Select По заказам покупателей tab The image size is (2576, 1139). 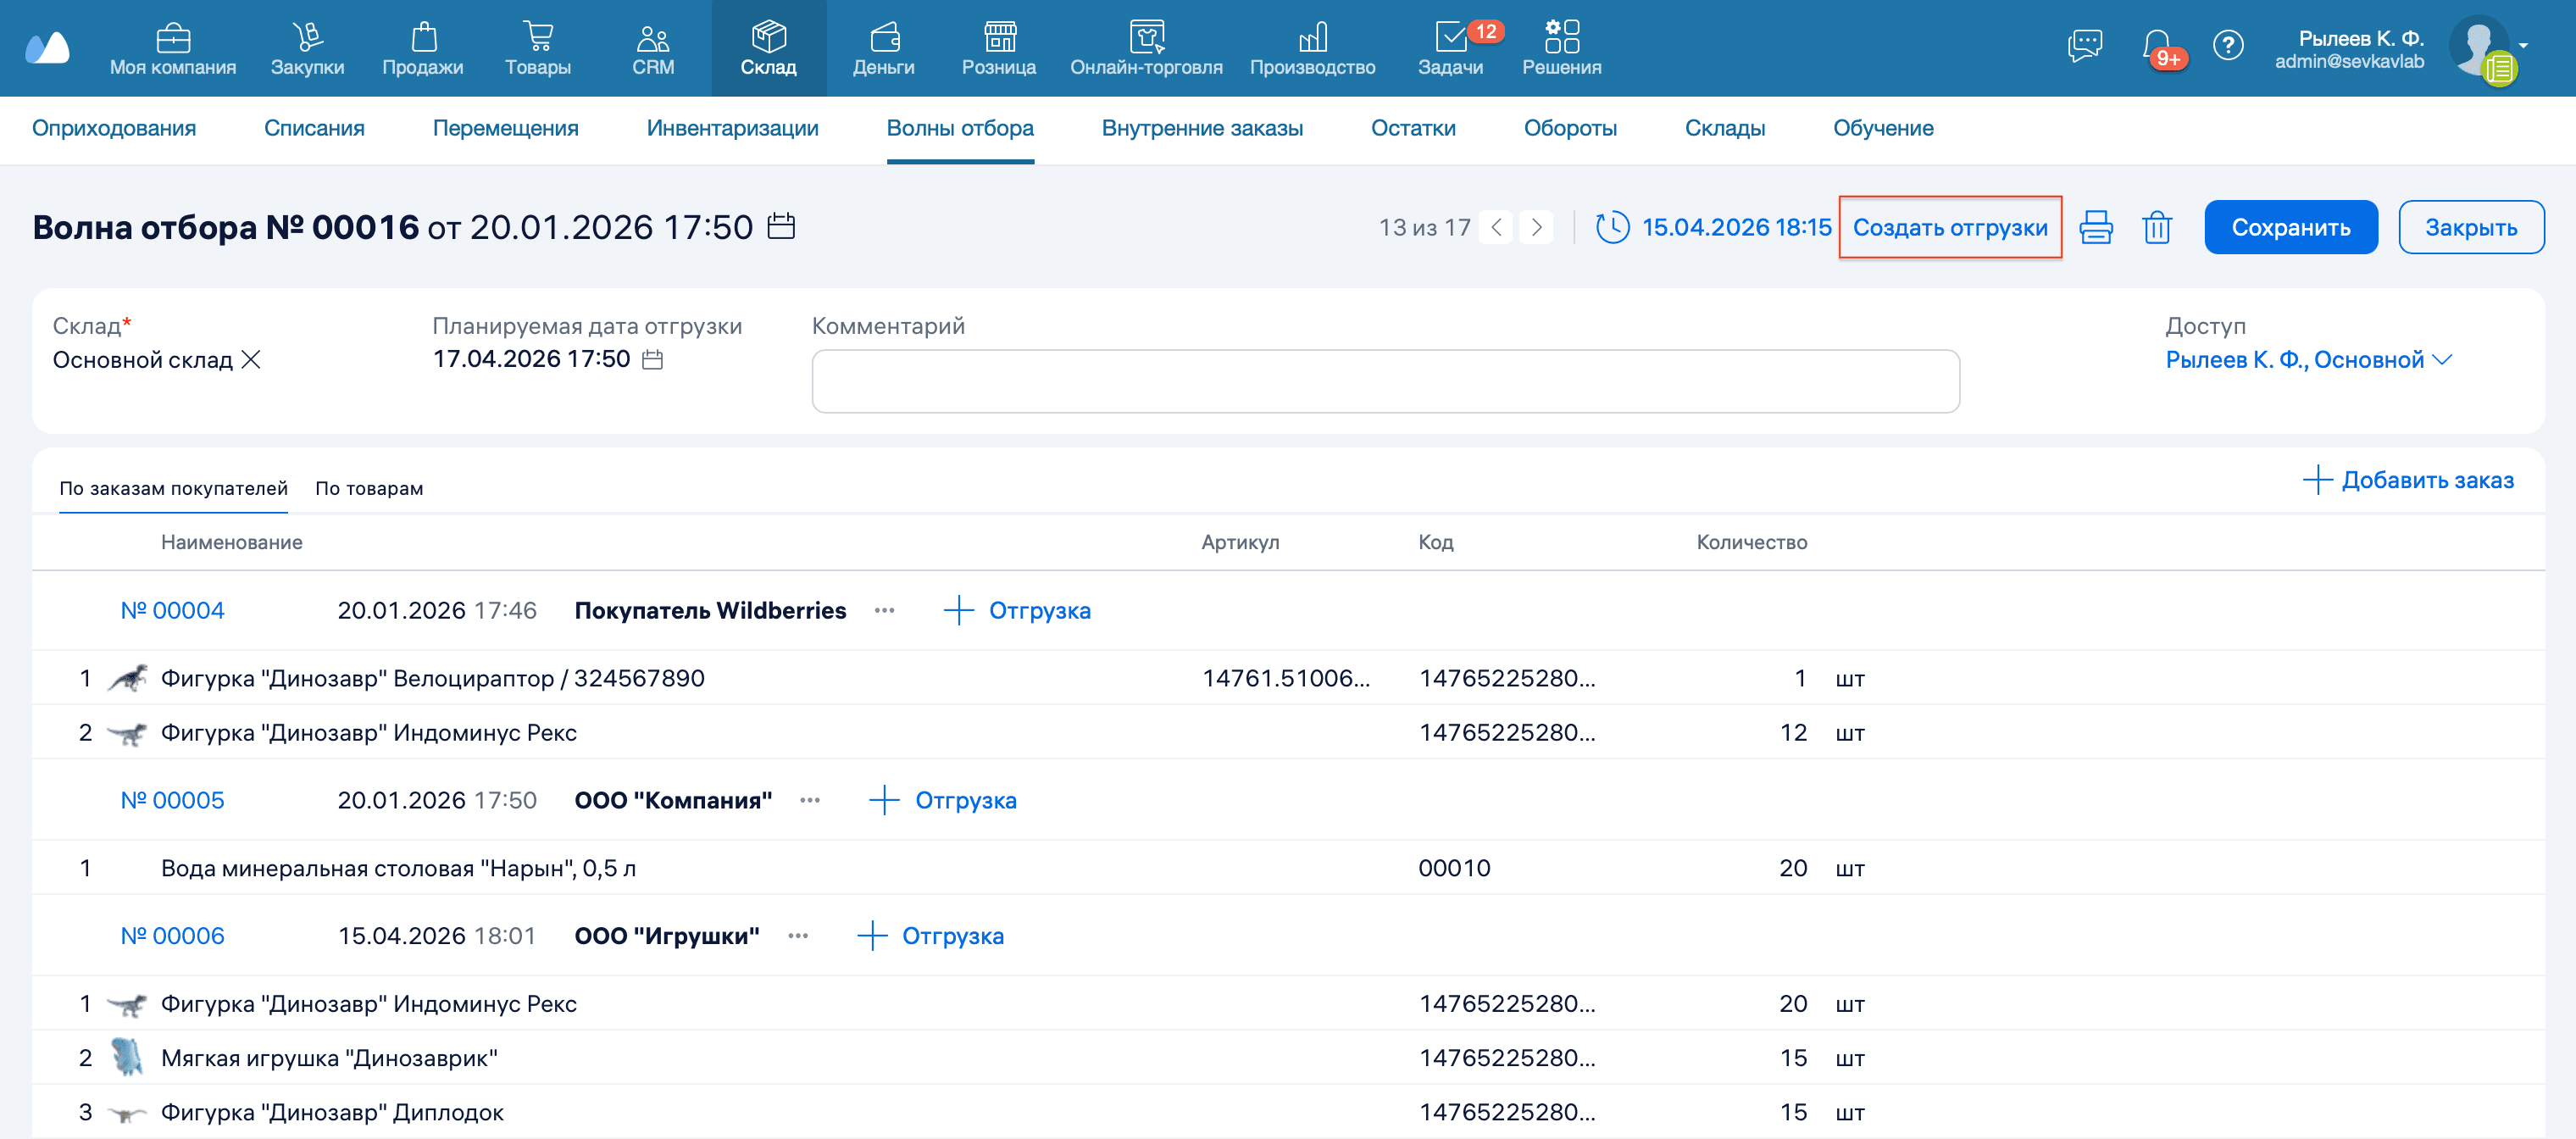(x=173, y=488)
